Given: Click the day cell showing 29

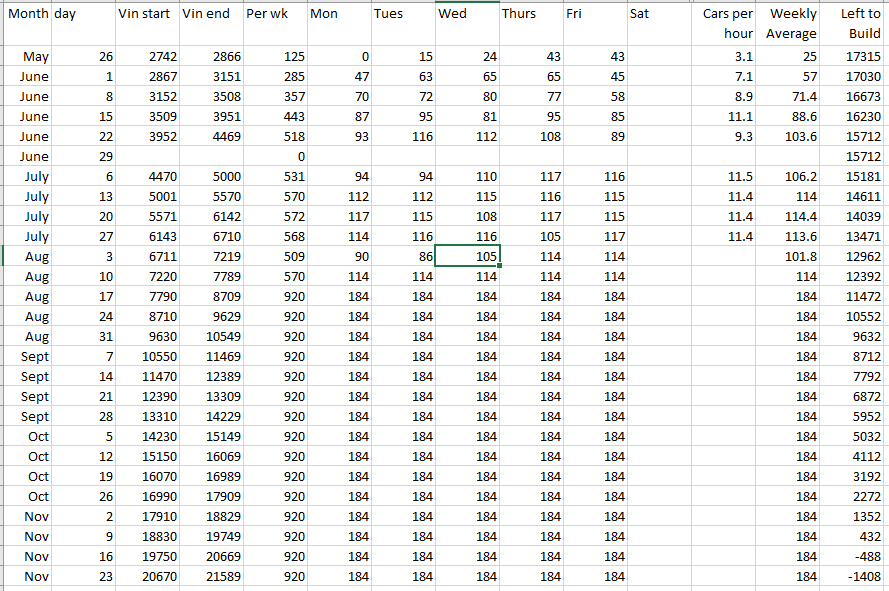Looking at the screenshot, I should [x=83, y=157].
